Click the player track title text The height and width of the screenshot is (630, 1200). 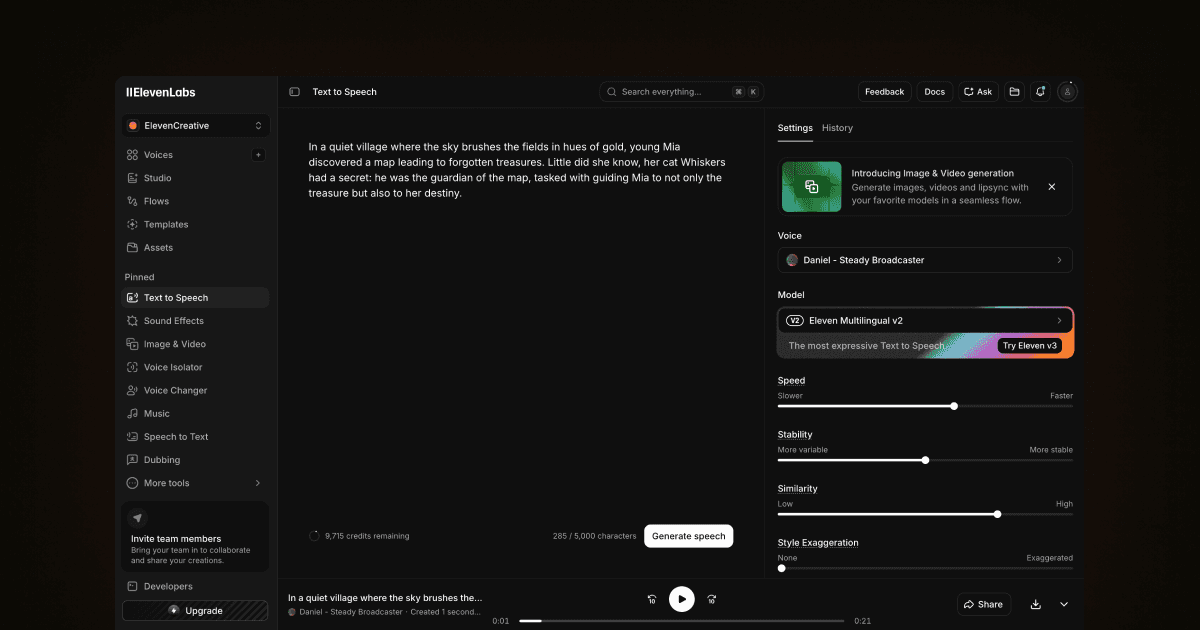coord(385,597)
